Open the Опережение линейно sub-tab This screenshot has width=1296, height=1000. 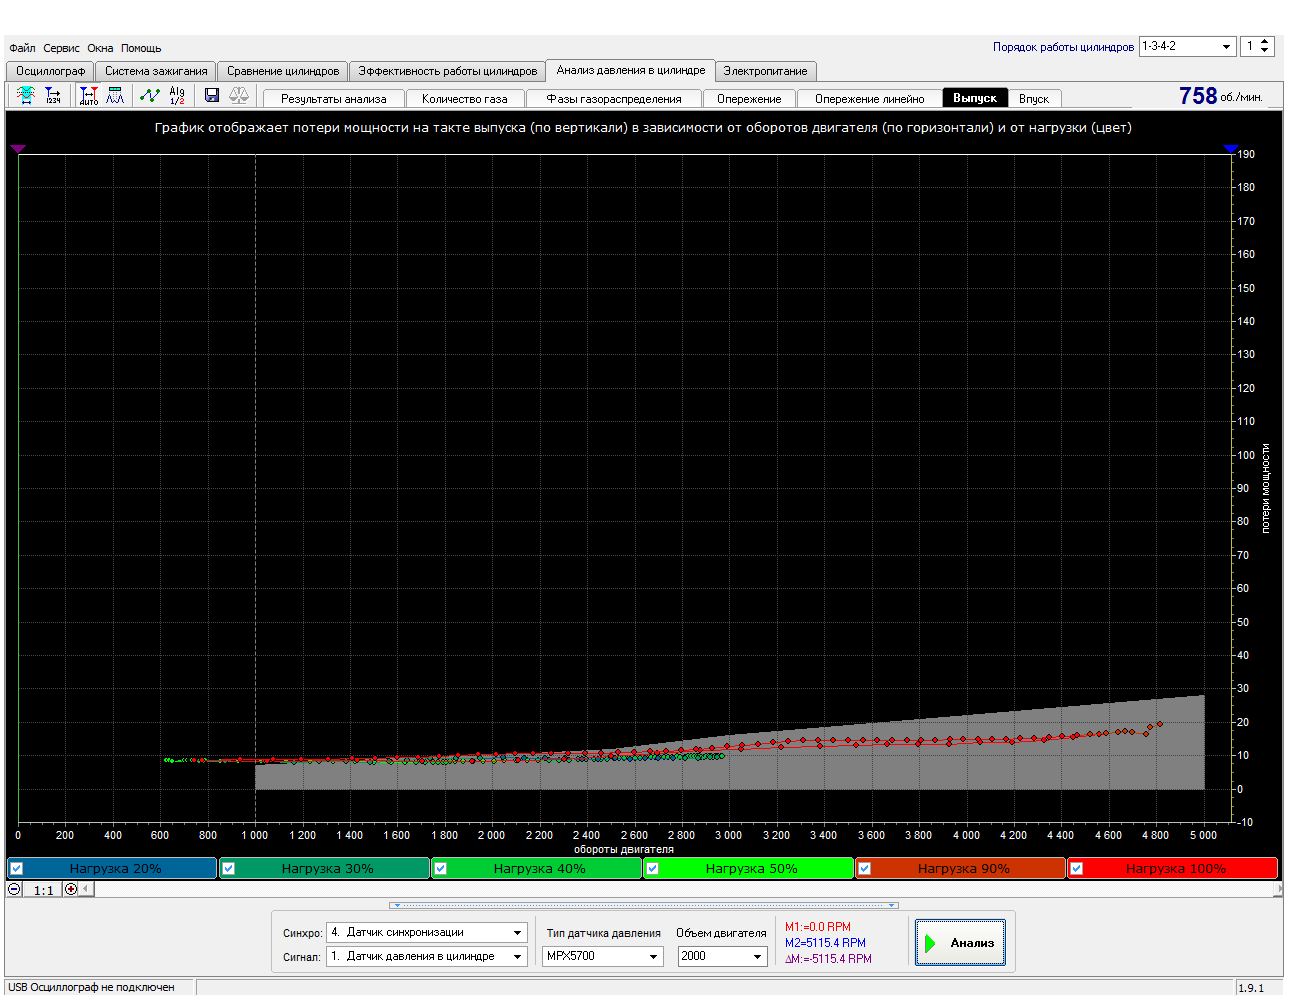pos(869,99)
